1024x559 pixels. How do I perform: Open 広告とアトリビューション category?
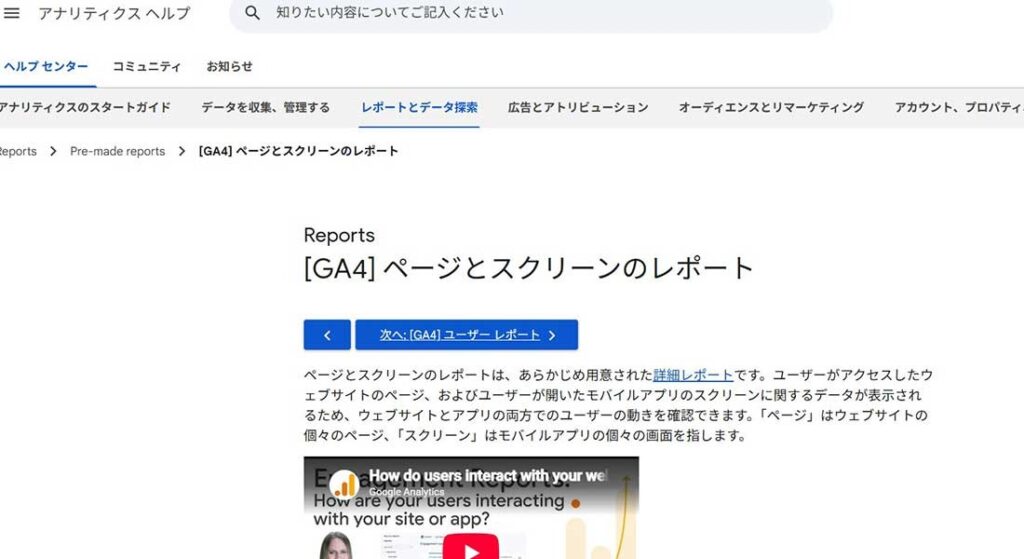[x=578, y=108]
